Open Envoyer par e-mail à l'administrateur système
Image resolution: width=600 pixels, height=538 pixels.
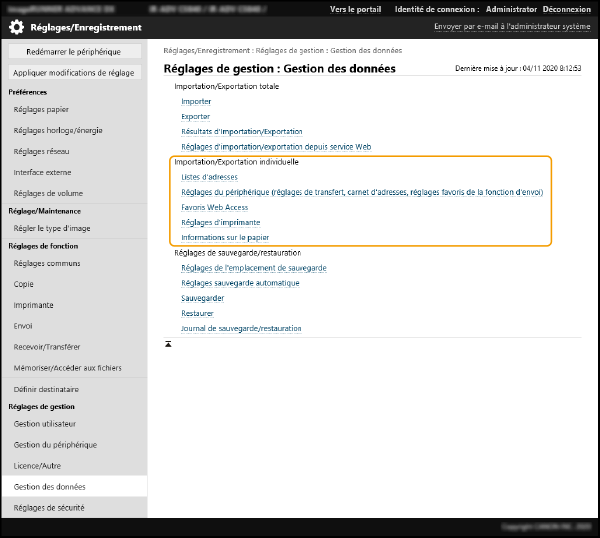510,27
